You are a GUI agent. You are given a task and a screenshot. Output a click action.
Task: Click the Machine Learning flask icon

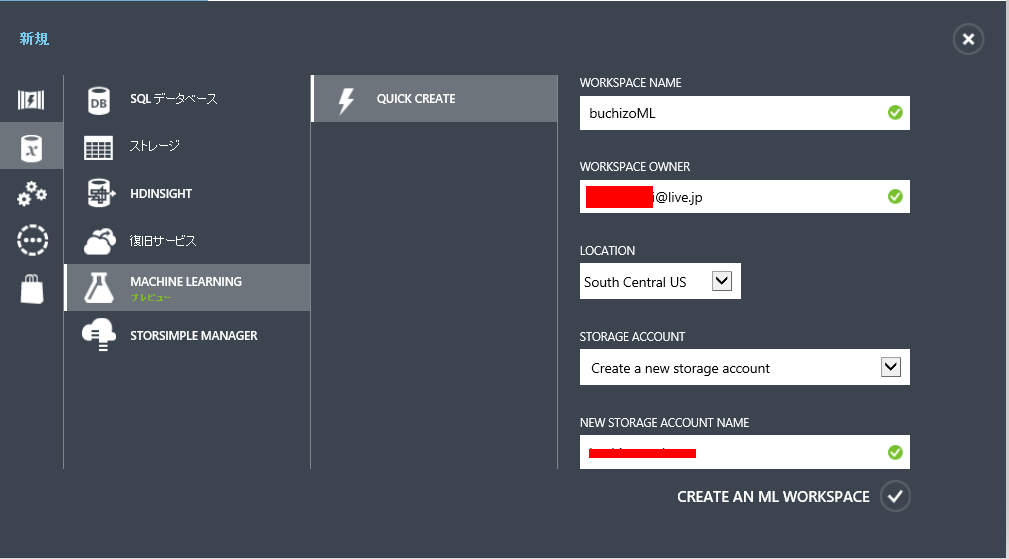[x=99, y=288]
